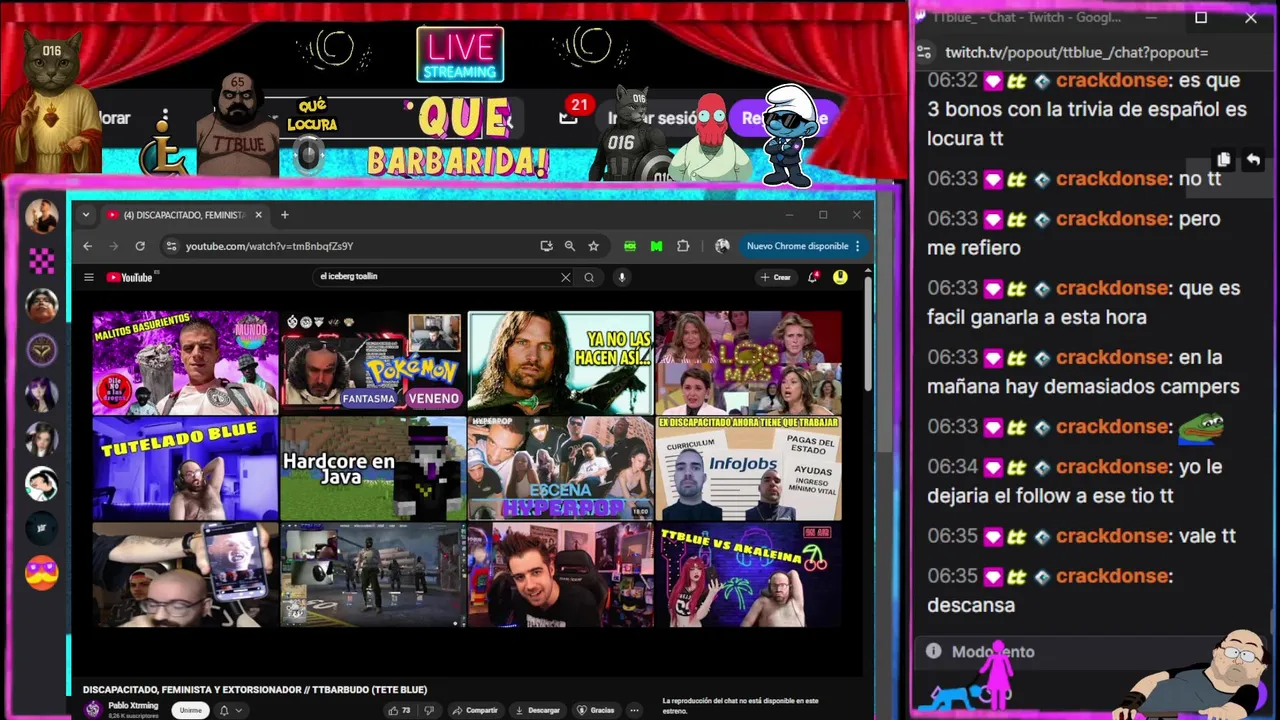Click the twitch.tv popout chat address bar
This screenshot has height=720, width=1280.
coord(1076,52)
